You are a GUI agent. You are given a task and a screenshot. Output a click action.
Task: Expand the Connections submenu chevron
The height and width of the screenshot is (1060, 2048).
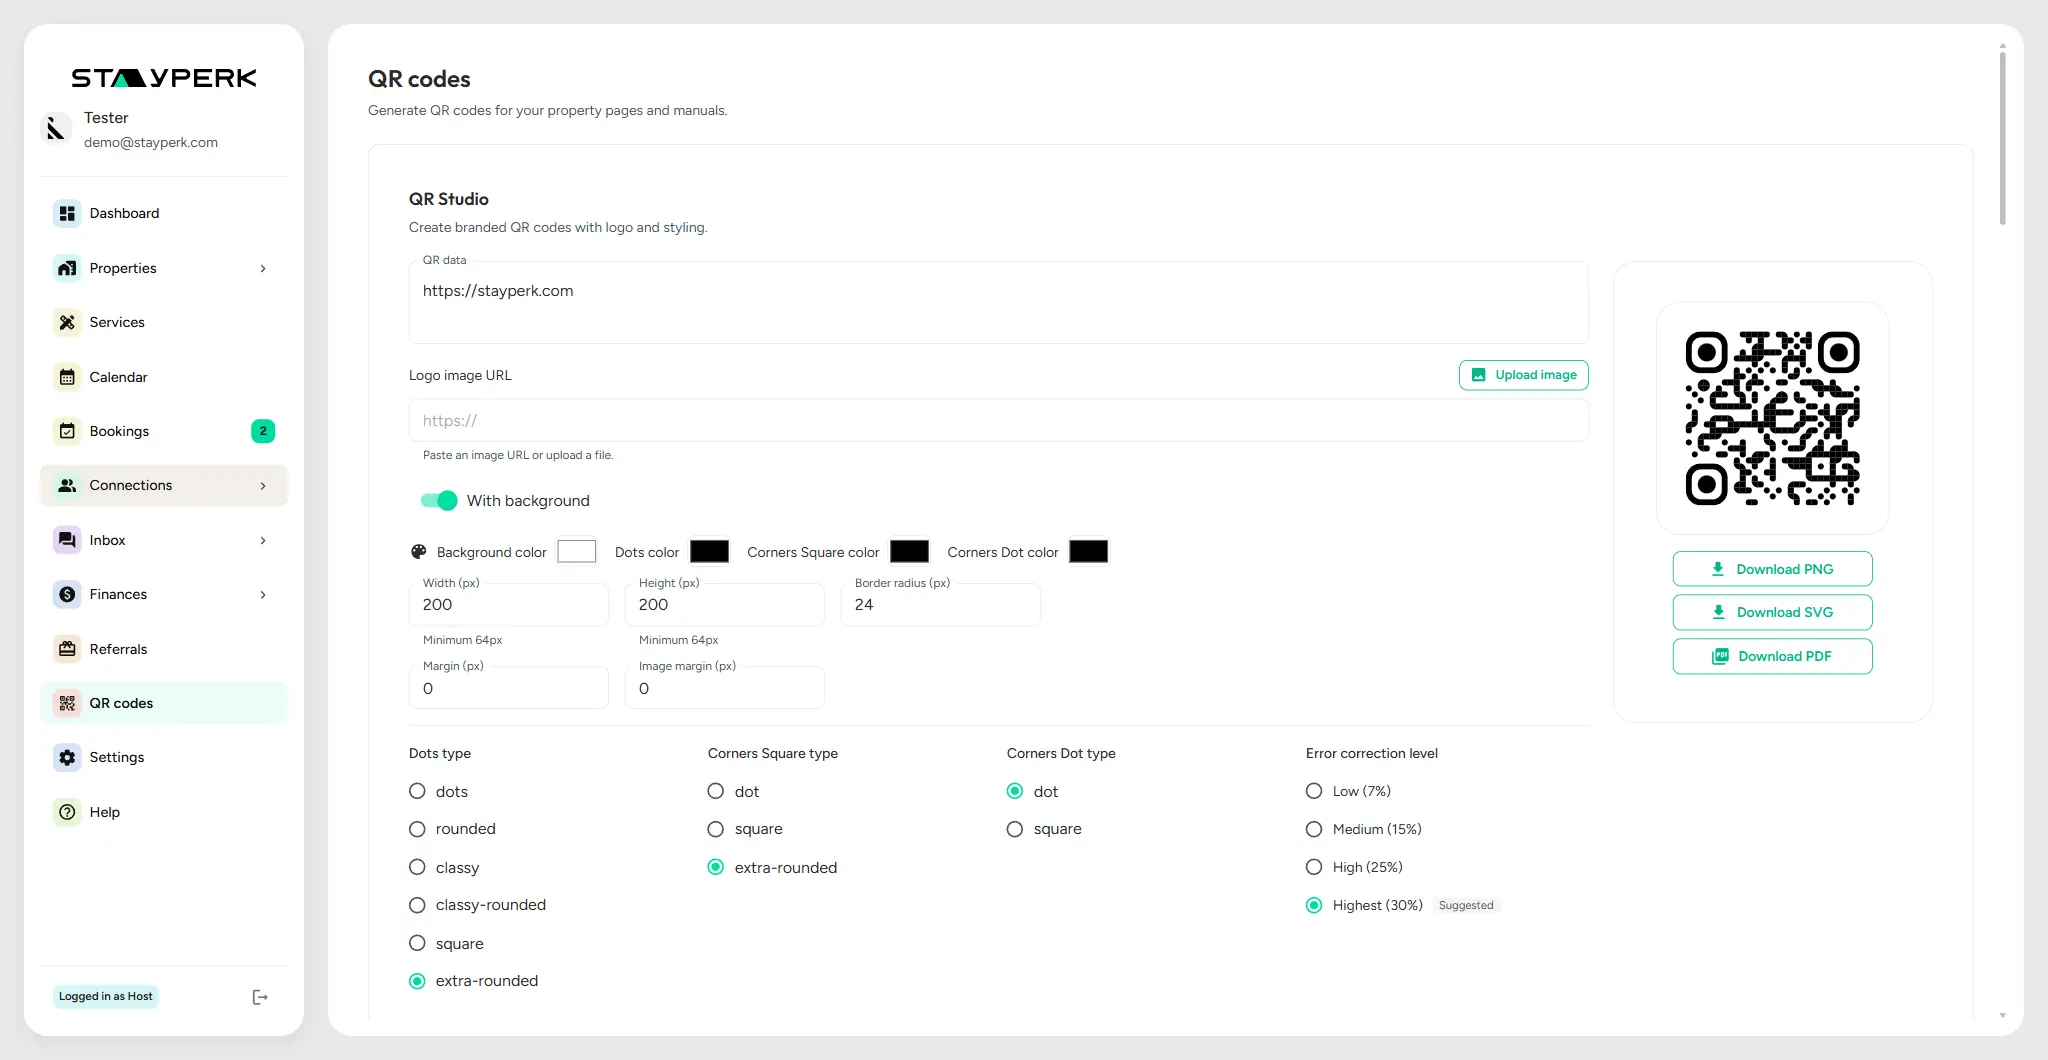point(263,486)
